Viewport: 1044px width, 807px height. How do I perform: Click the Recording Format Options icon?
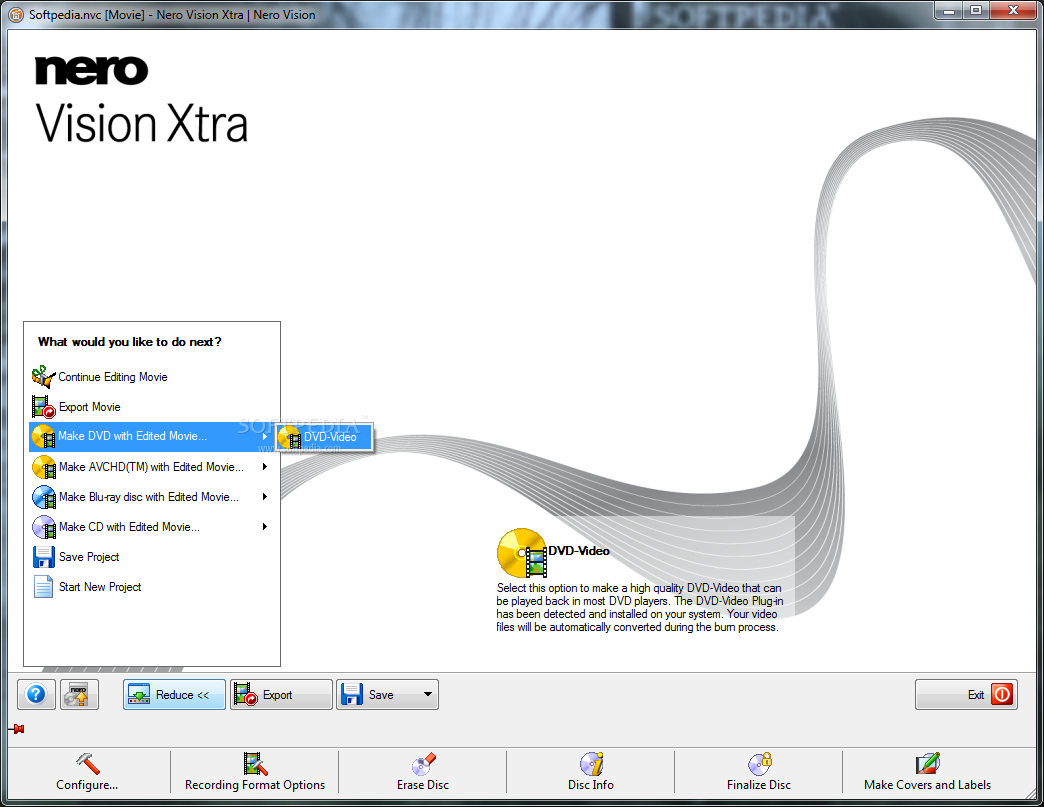255,763
